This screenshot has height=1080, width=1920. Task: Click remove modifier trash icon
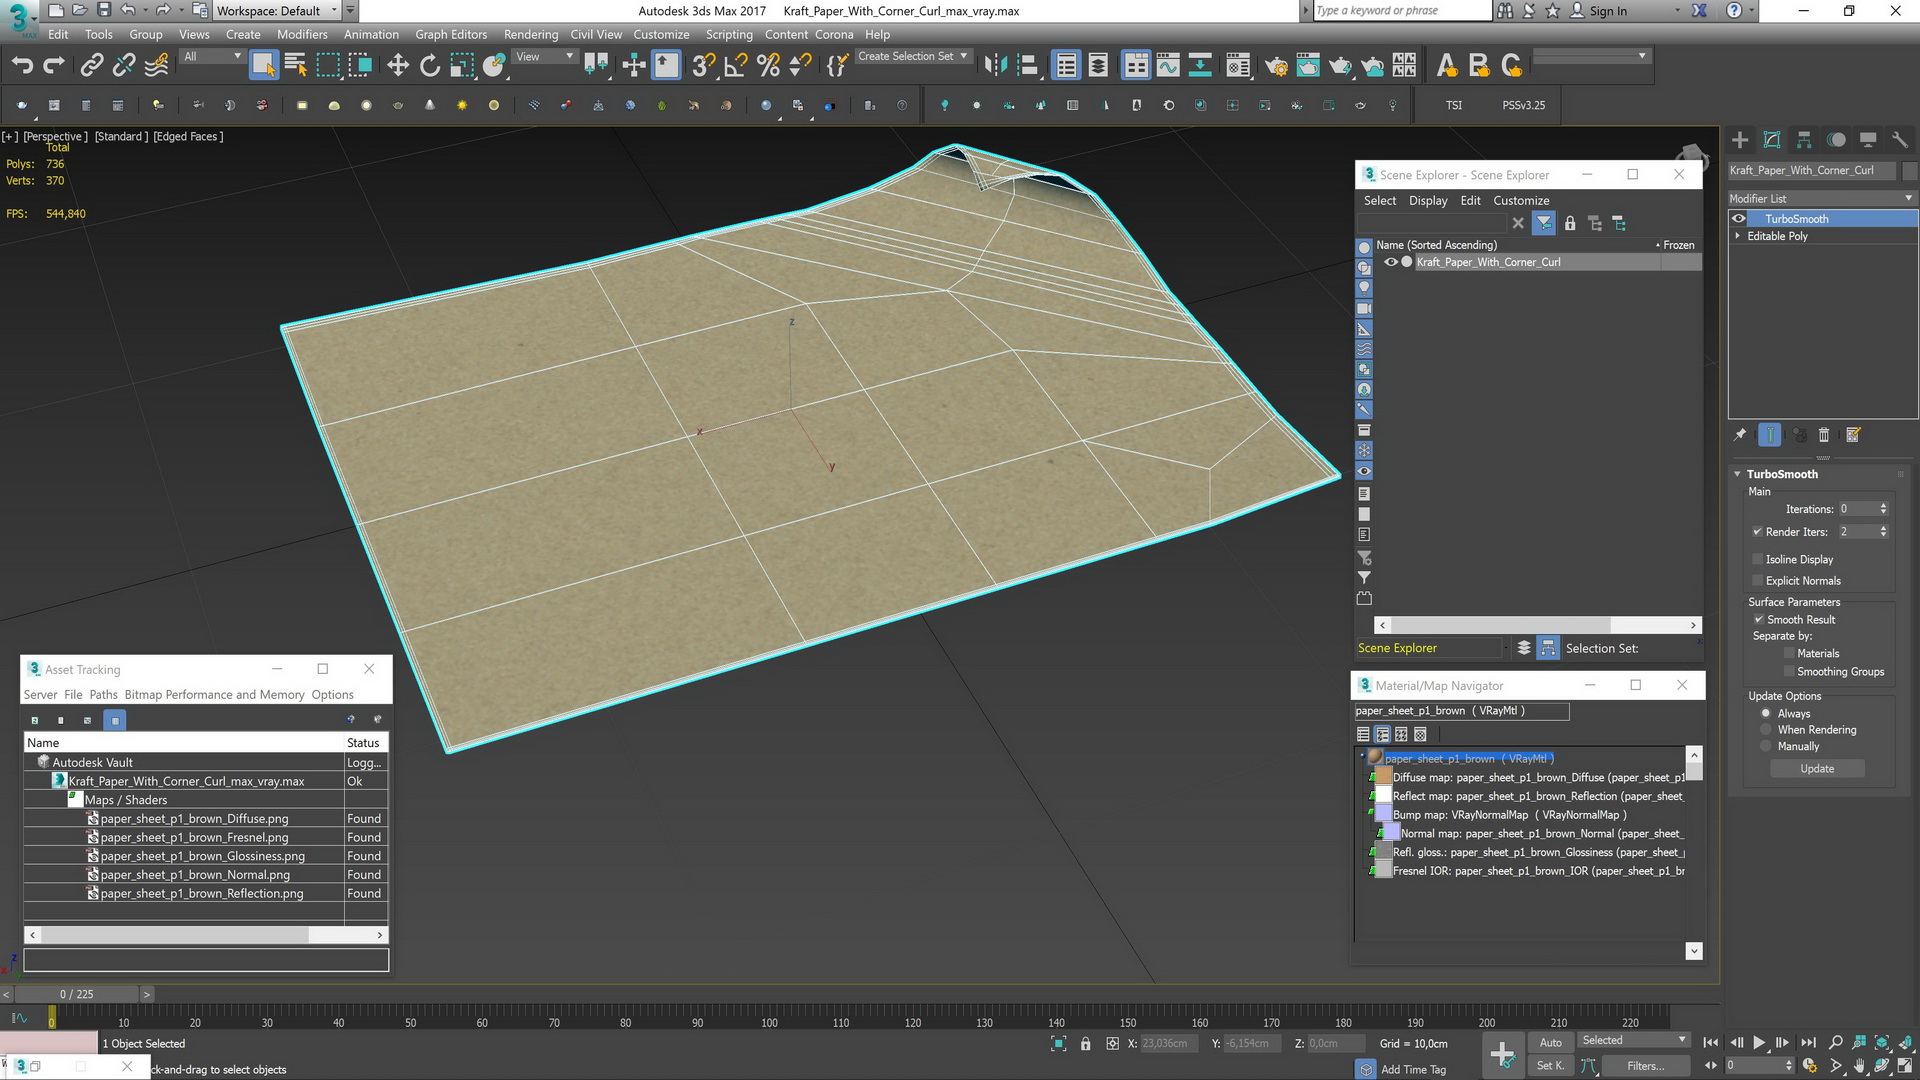point(1823,435)
